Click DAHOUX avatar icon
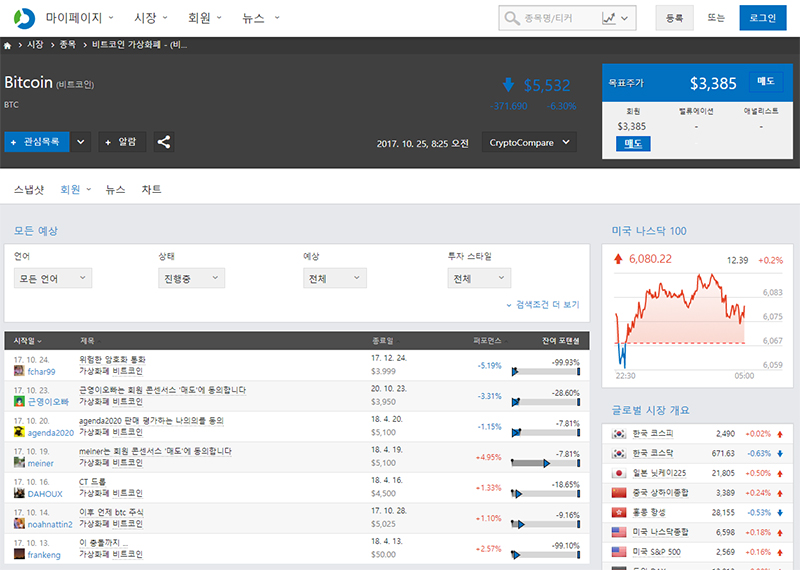800x570 pixels. pyautogui.click(x=19, y=493)
